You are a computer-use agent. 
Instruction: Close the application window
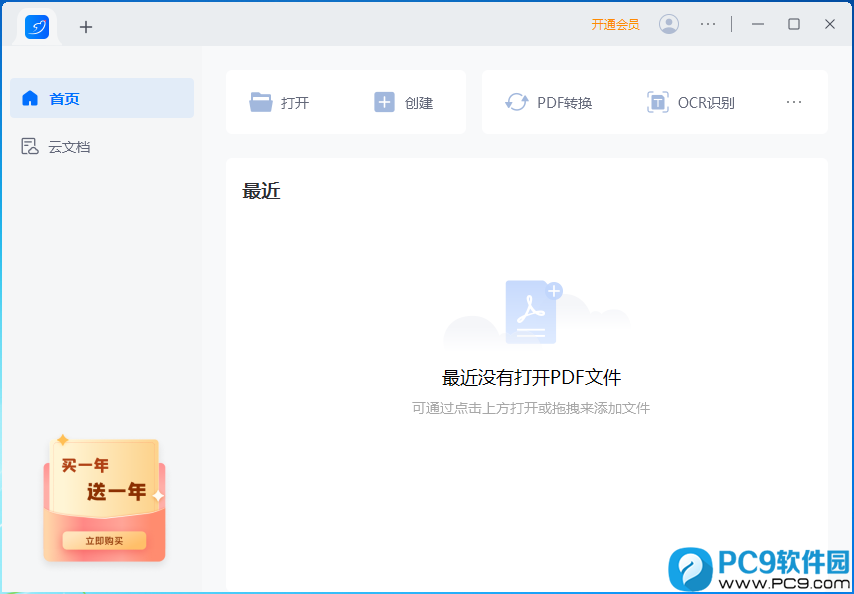[829, 24]
